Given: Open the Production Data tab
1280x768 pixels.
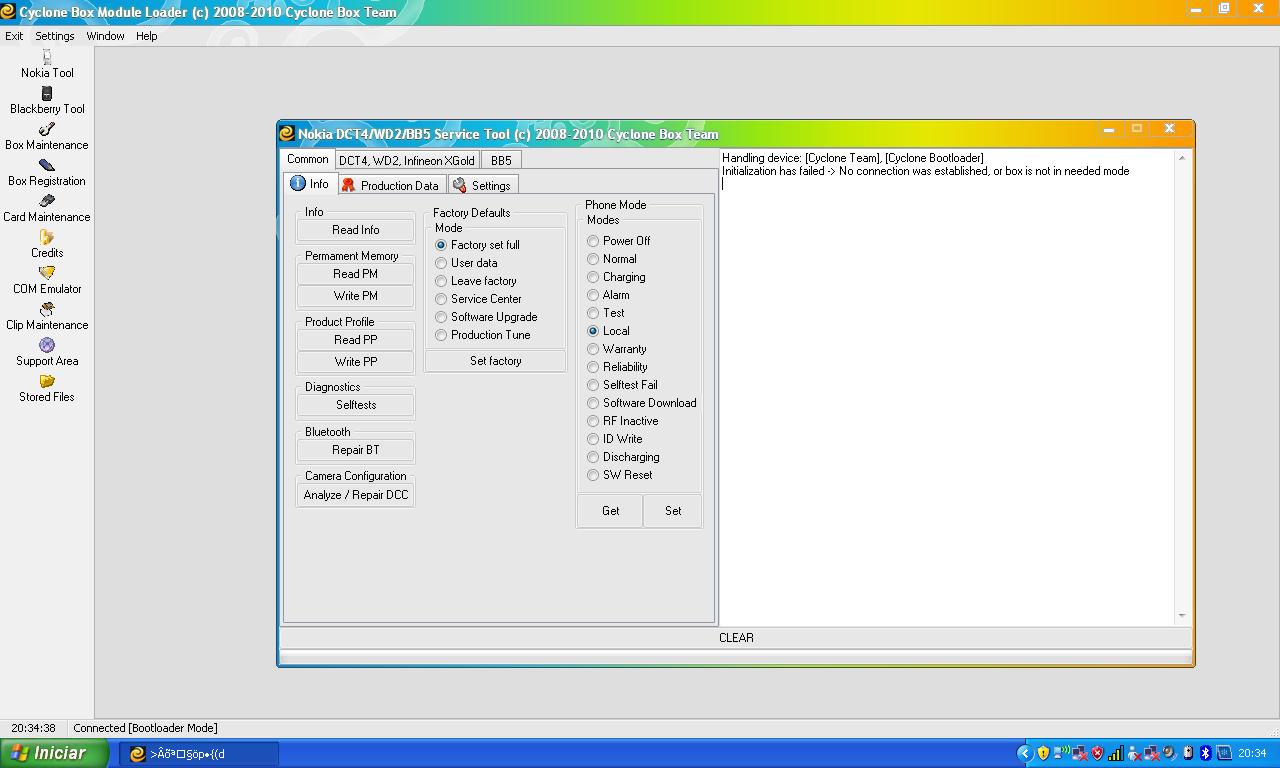Looking at the screenshot, I should (x=391, y=185).
